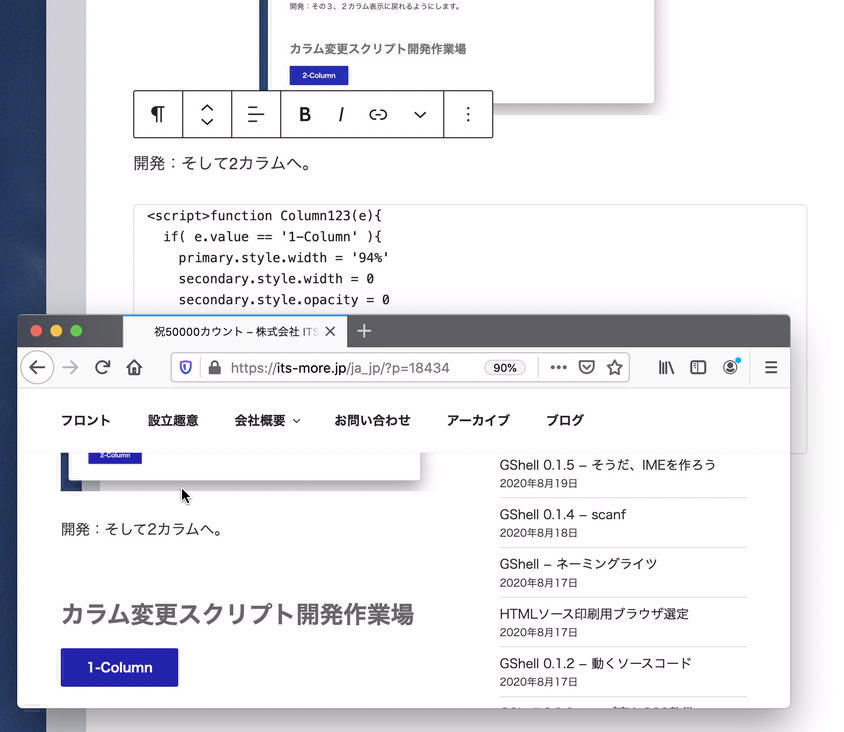The height and width of the screenshot is (732, 844).
Task: Open a new browser tab
Action: 364,331
